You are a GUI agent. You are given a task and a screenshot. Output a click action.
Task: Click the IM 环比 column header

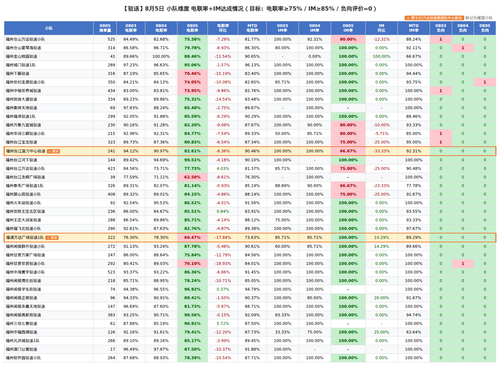click(x=381, y=28)
